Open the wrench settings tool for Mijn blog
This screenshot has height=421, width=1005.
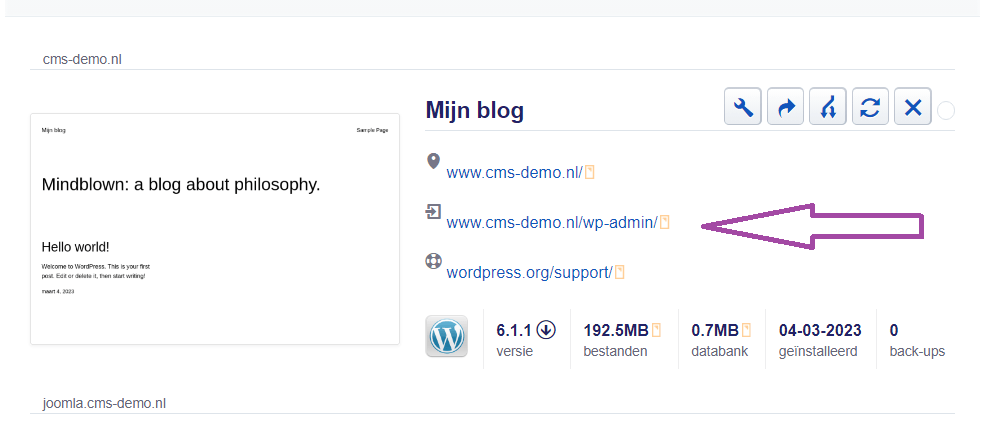(x=743, y=107)
